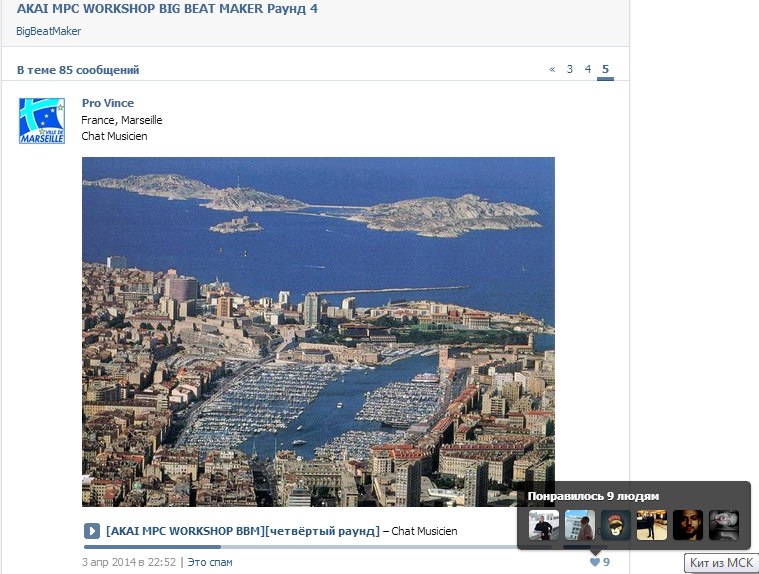Open Pro Vince's profile name link
759x574 pixels.
pyautogui.click(x=107, y=103)
